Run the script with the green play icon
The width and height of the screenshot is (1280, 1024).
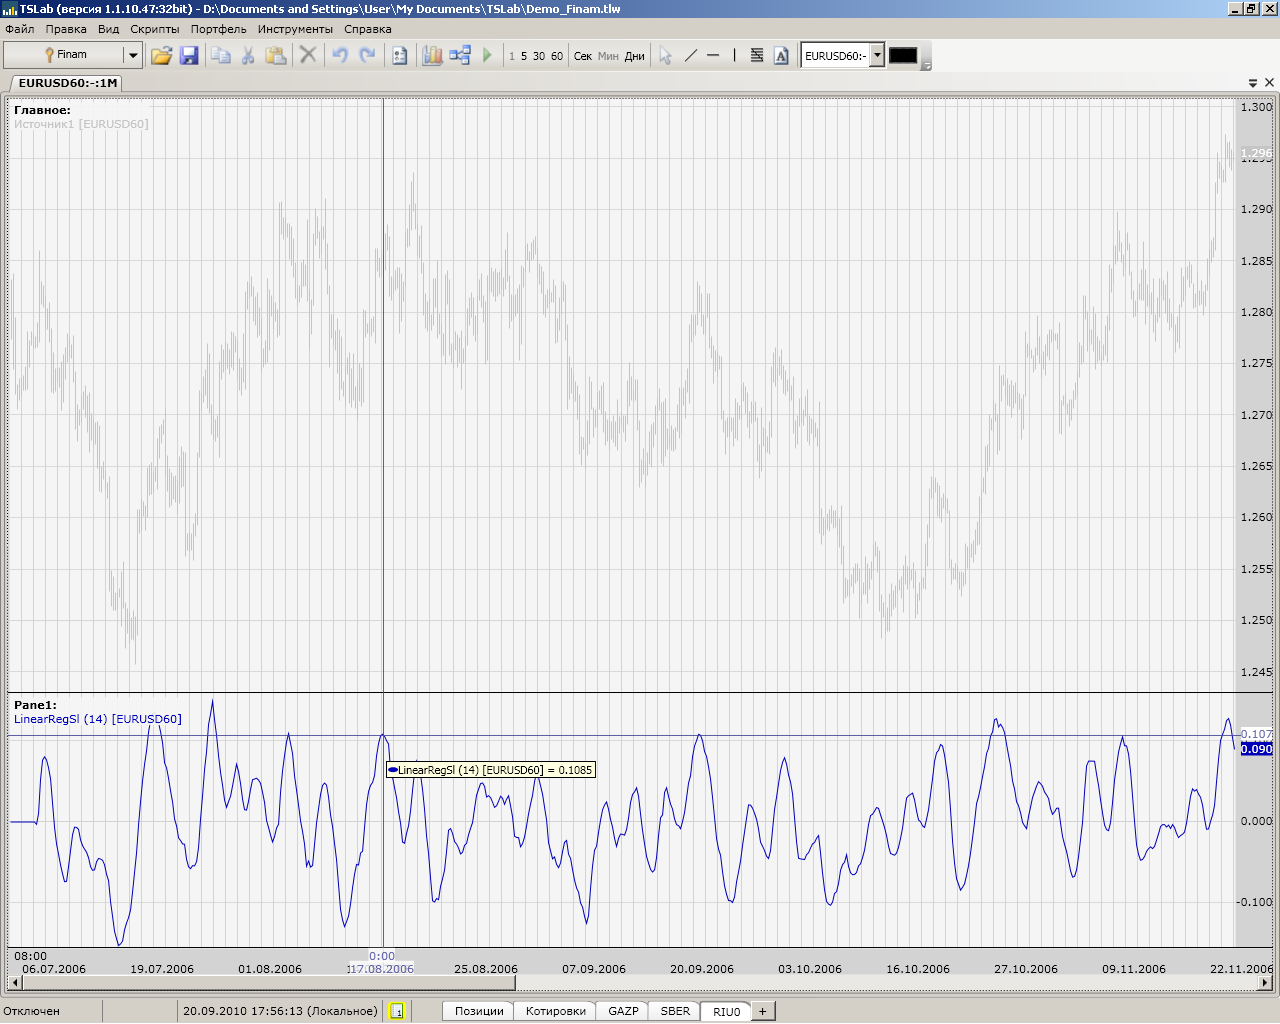487,56
